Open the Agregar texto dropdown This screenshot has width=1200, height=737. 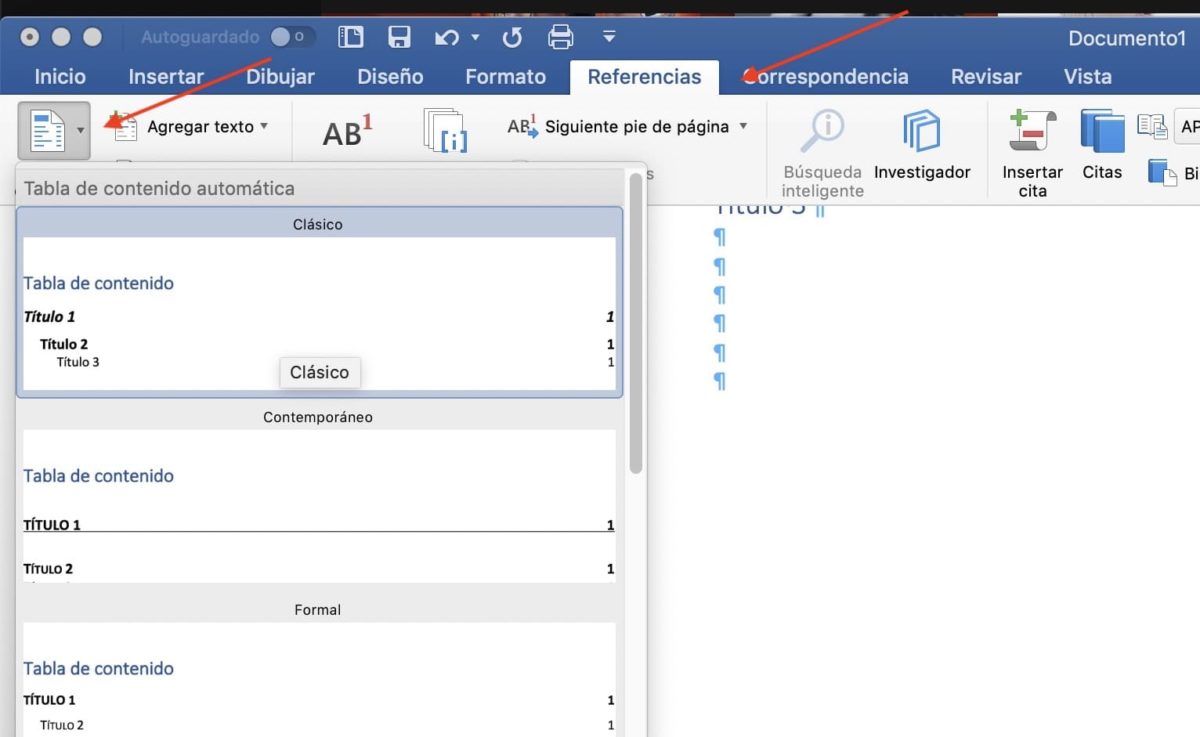(263, 127)
